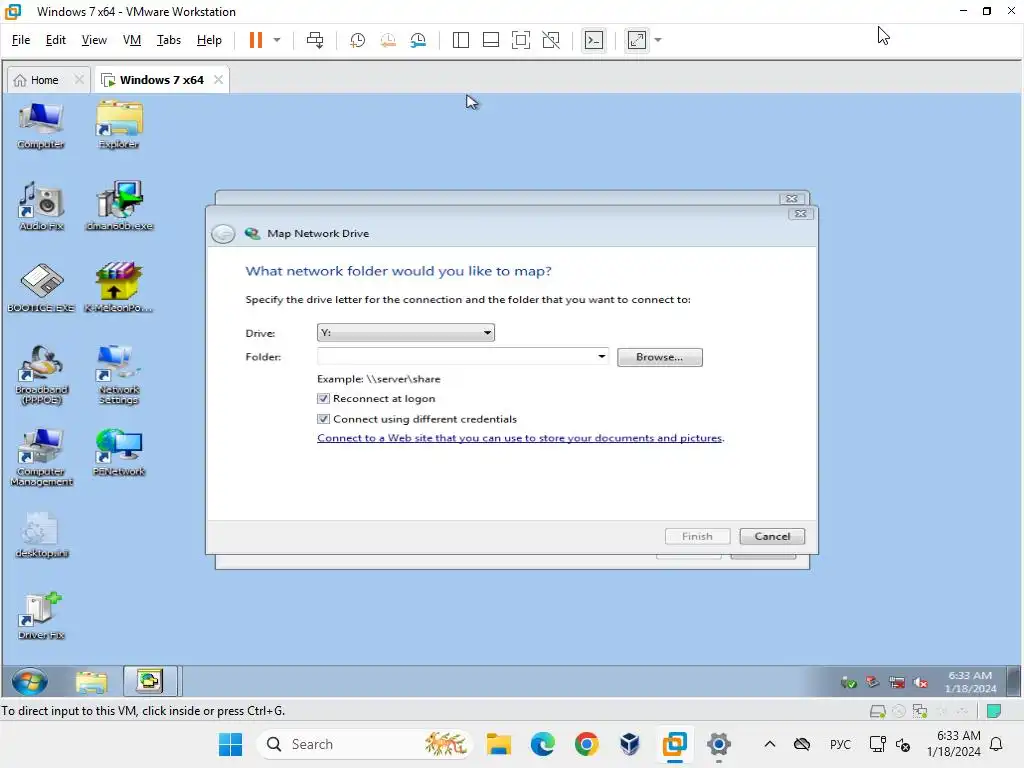This screenshot has height=768, width=1024.
Task: Select the Computer Management icon
Action: tap(41, 458)
